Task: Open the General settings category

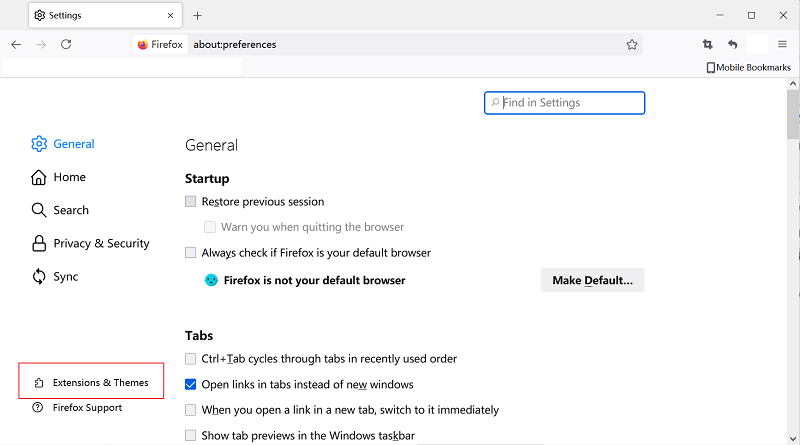Action: tap(63, 144)
